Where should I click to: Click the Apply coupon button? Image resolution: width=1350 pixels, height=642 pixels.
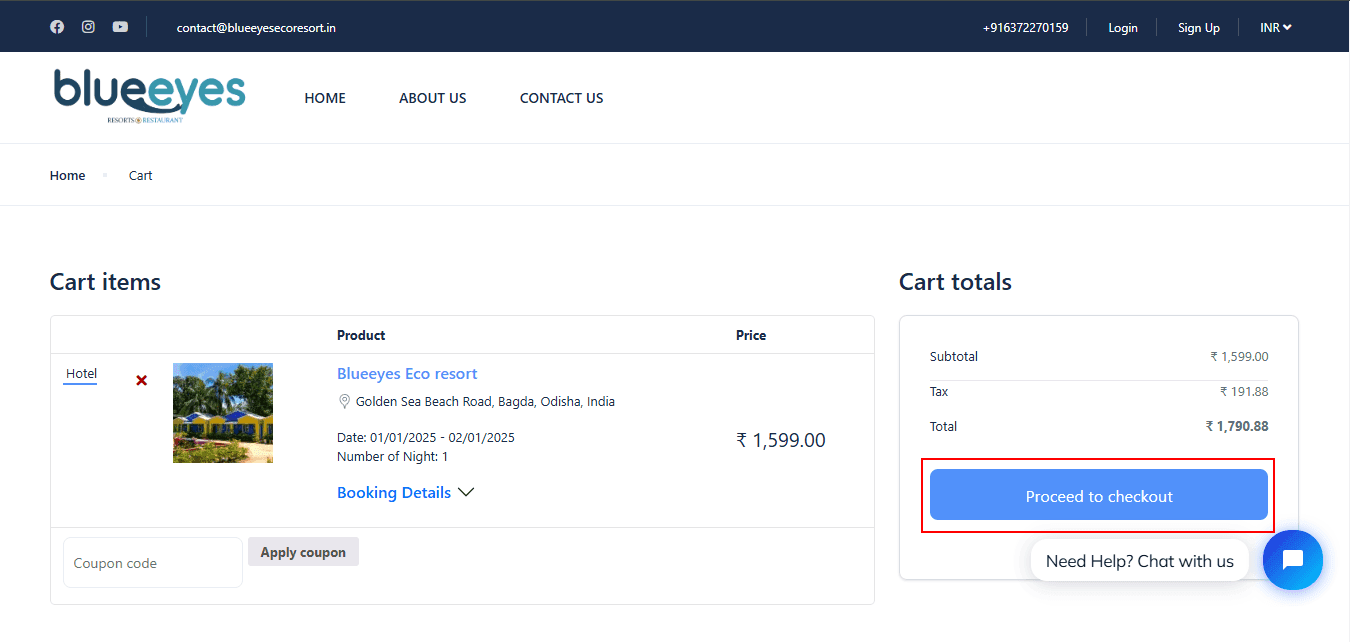(x=303, y=552)
